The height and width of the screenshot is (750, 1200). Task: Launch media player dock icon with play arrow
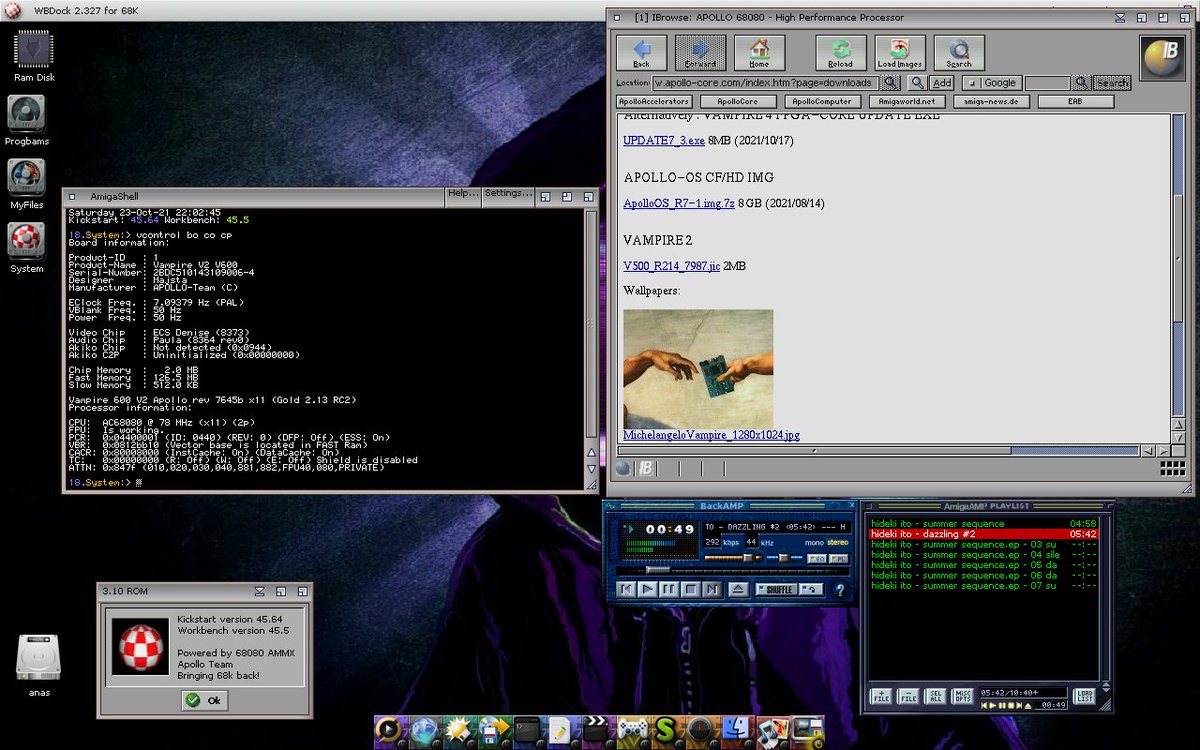(x=390, y=731)
